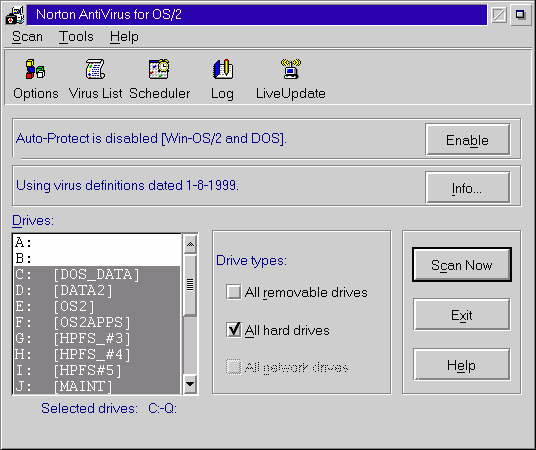Select drive I: [HPFS#5]
This screenshot has height=450, width=536.
click(x=97, y=371)
